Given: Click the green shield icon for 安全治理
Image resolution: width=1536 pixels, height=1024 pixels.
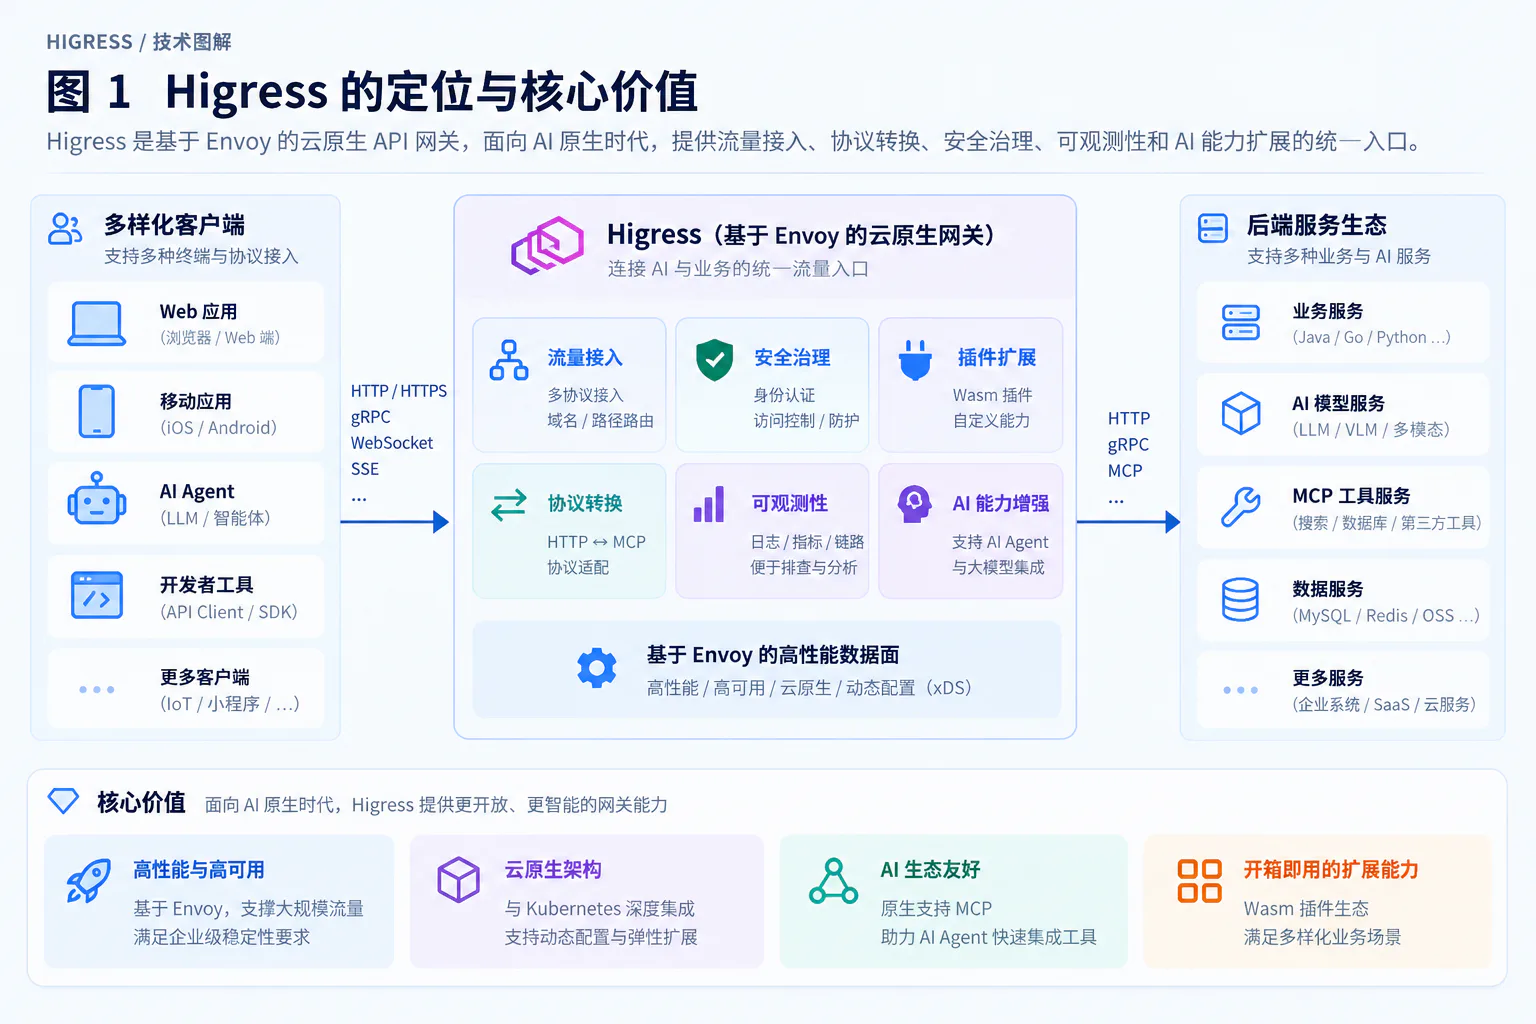Looking at the screenshot, I should (714, 360).
